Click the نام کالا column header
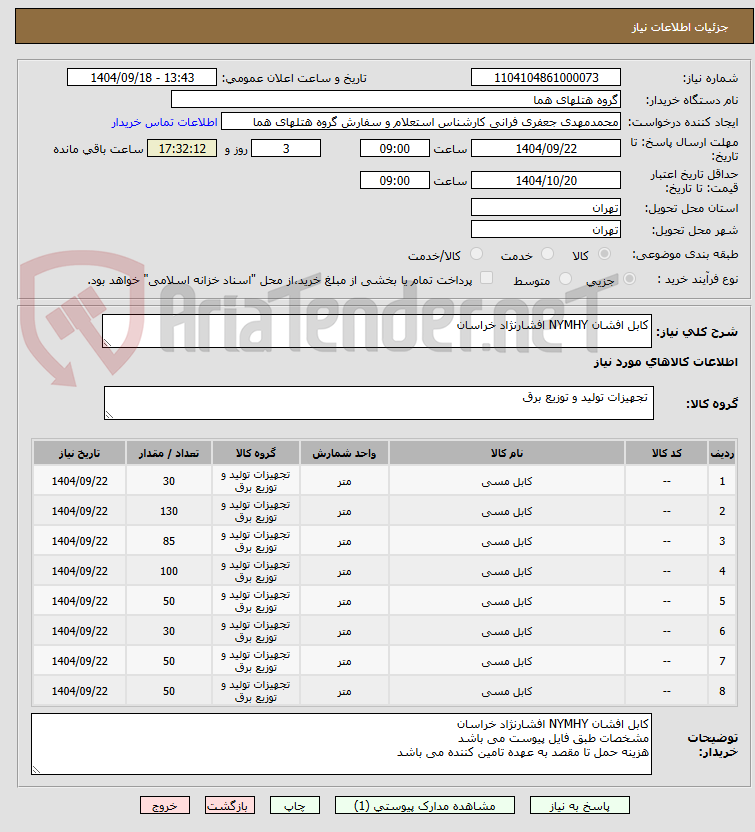This screenshot has height=832, width=755. [x=507, y=453]
